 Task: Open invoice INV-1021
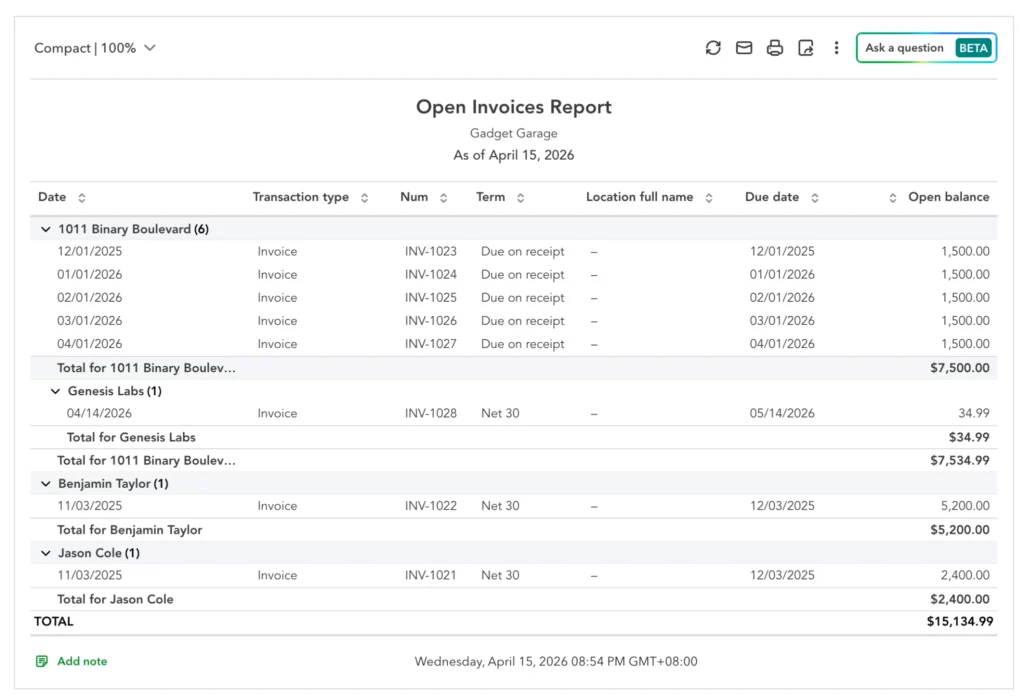pos(430,575)
